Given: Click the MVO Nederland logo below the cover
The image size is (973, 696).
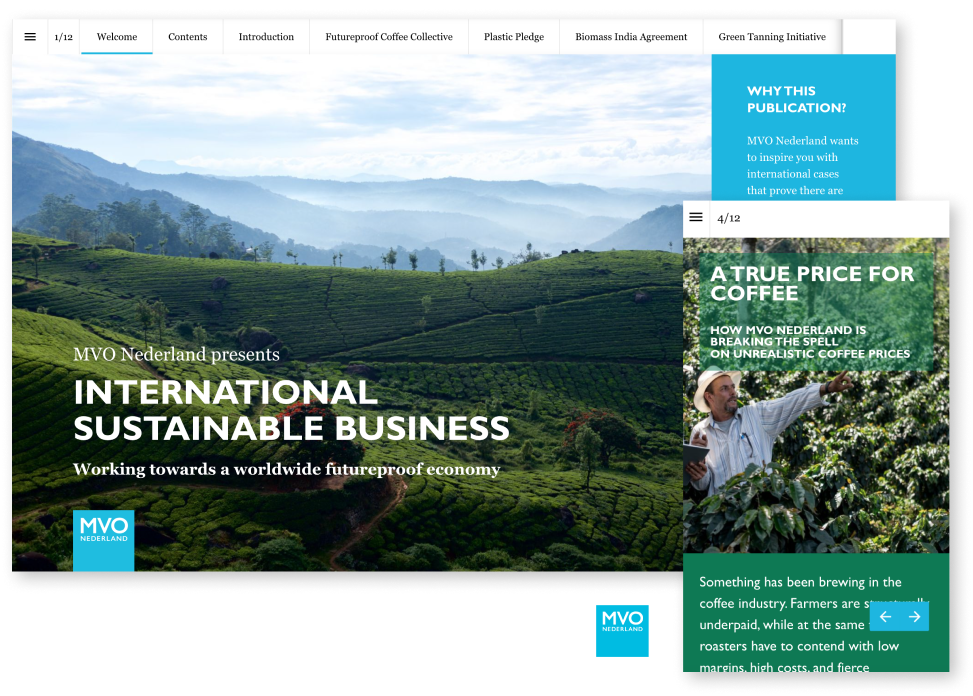Looking at the screenshot, I should tap(622, 638).
